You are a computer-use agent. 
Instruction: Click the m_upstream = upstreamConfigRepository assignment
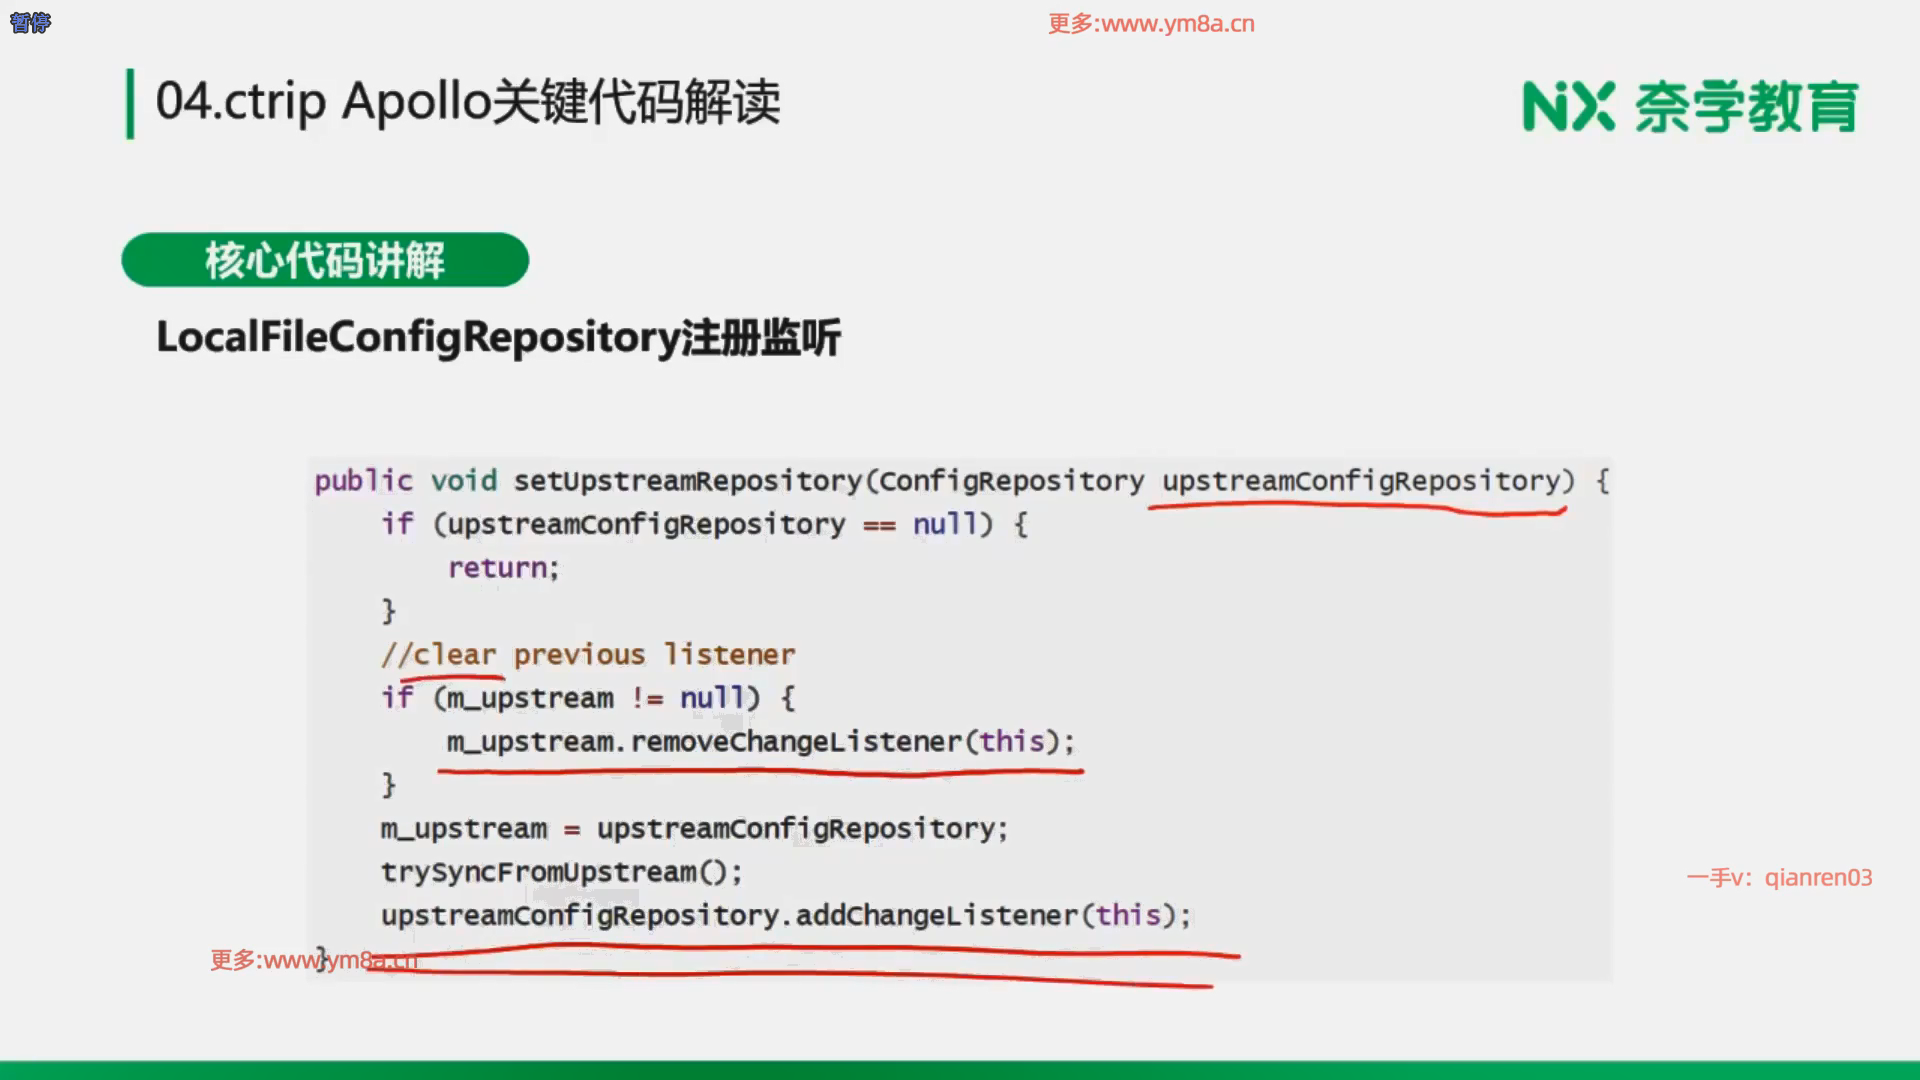(x=694, y=829)
